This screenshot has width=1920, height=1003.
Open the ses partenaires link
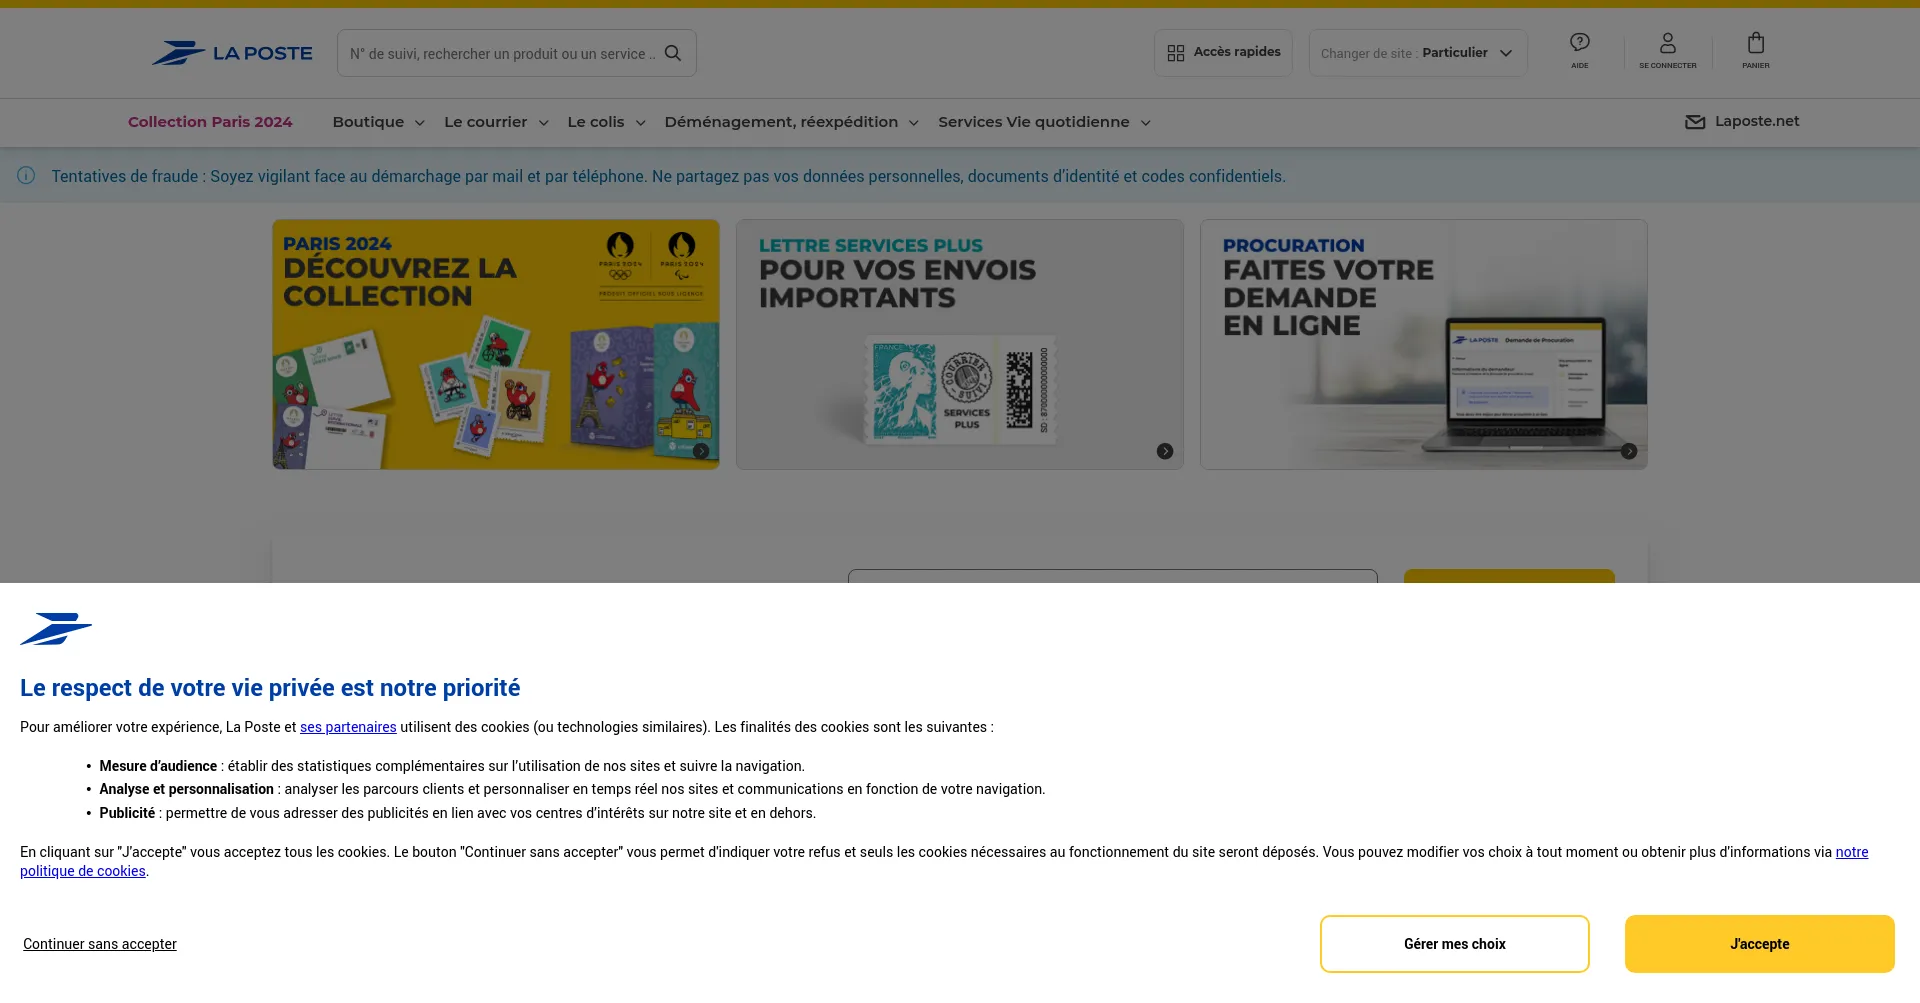coord(348,727)
